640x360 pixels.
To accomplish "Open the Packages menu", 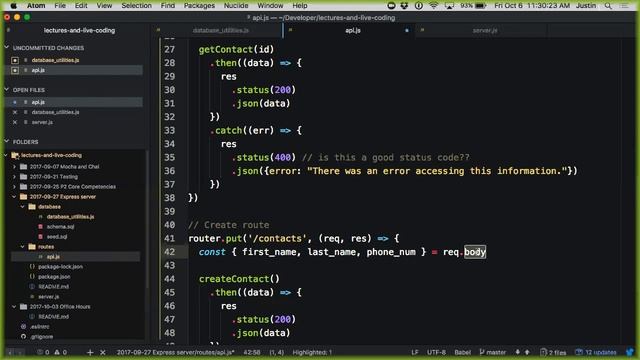I will (x=199, y=6).
